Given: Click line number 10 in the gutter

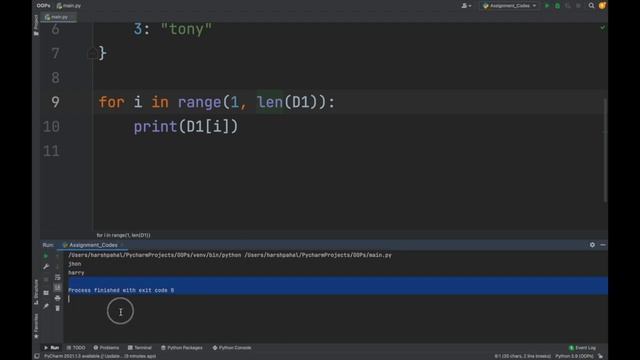Looking at the screenshot, I should point(51,127).
